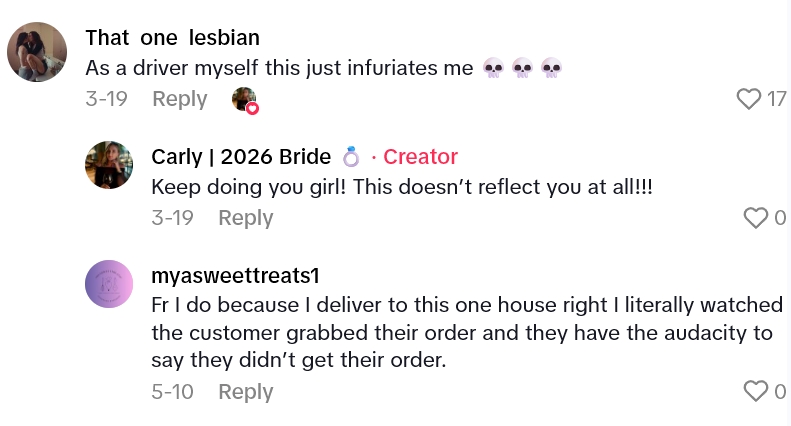Screen dimensions: 791x426
Task: Like the myasweettreats1 comment
Action: (755, 391)
